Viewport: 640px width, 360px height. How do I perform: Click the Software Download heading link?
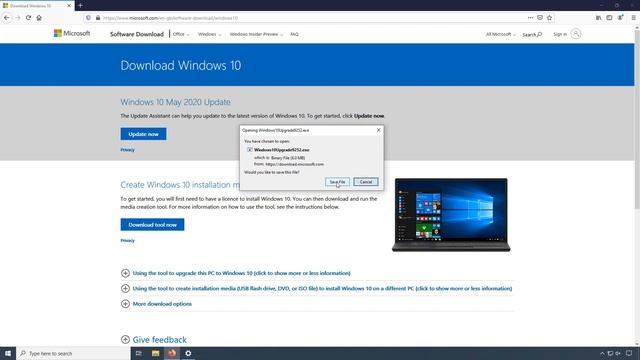[137, 34]
